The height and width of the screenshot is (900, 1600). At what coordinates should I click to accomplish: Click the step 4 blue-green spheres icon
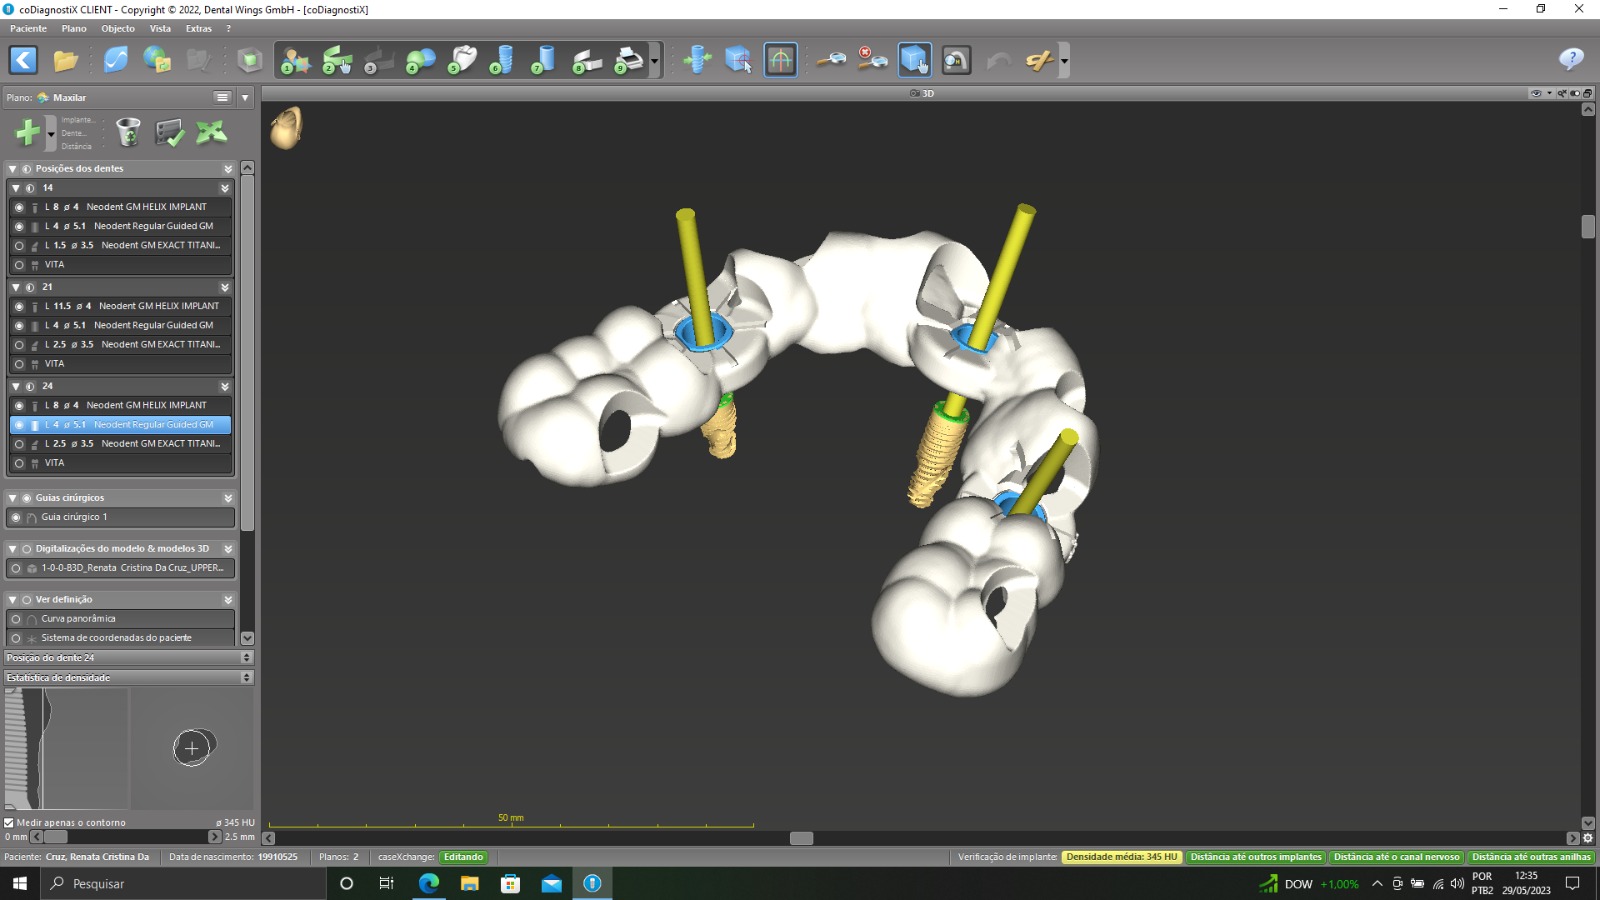click(420, 61)
